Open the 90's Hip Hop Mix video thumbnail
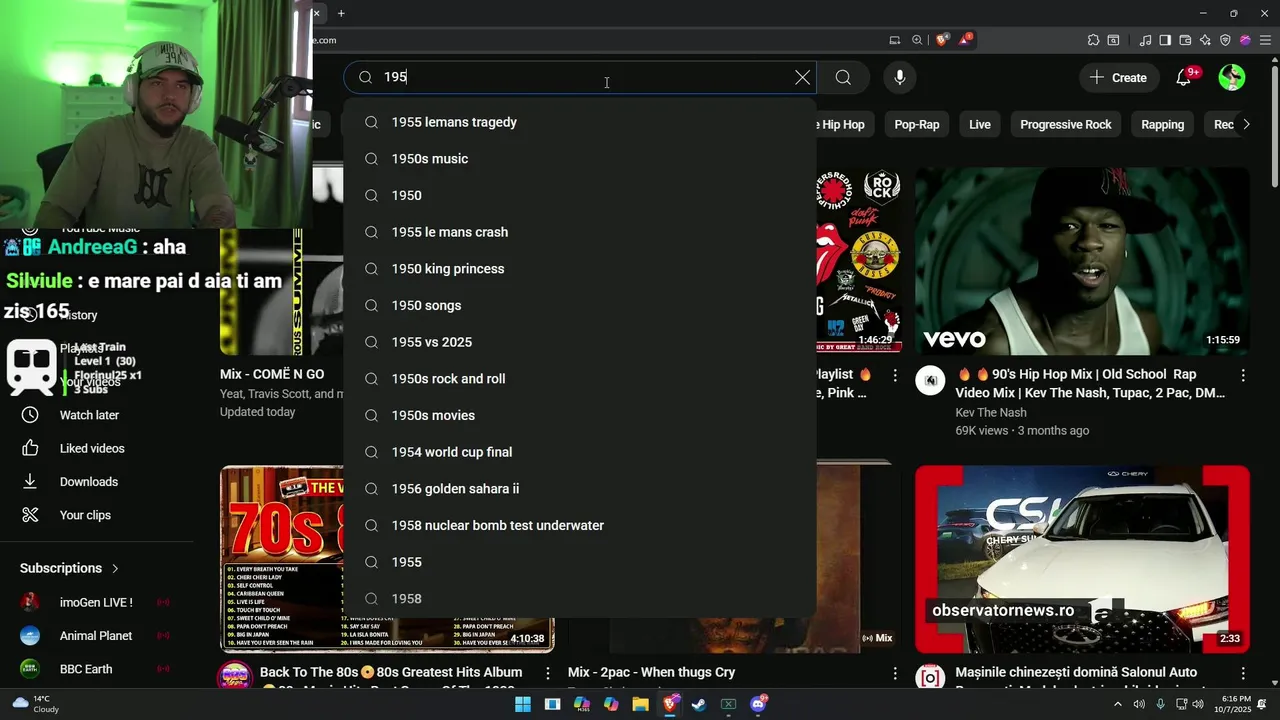Image resolution: width=1280 pixels, height=720 pixels. [1082, 260]
